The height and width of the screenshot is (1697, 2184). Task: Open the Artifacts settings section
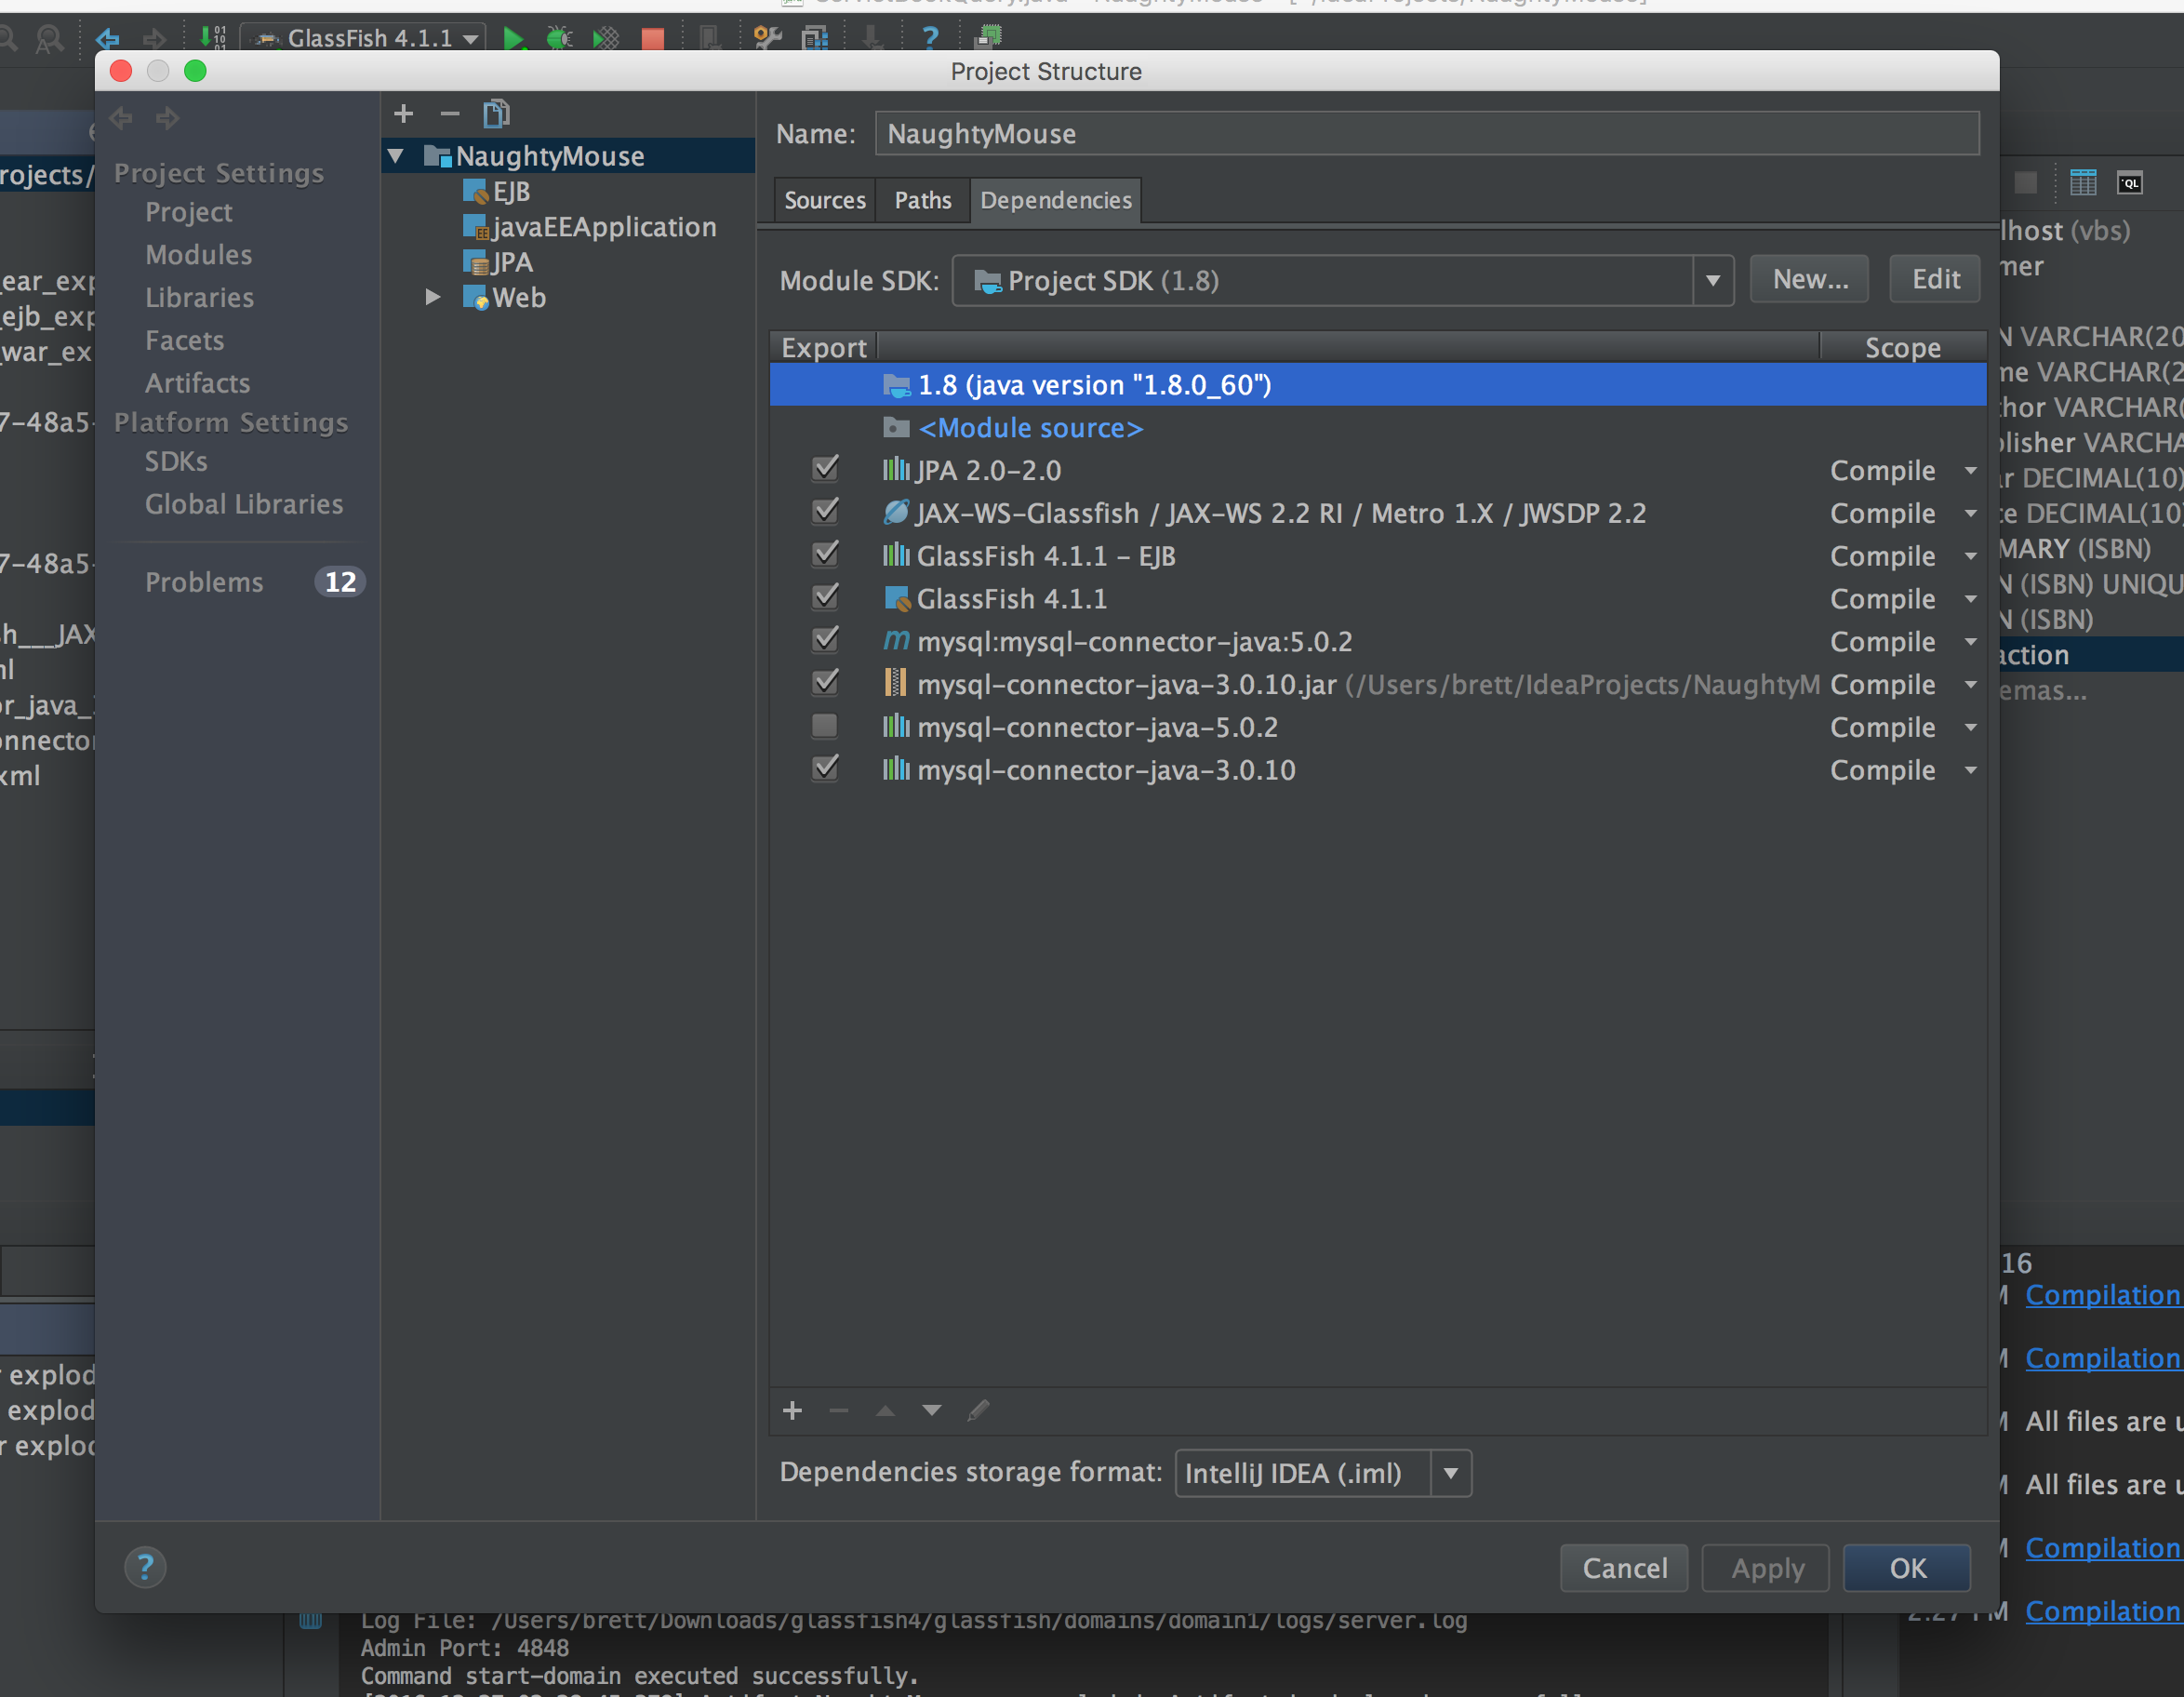[x=197, y=383]
